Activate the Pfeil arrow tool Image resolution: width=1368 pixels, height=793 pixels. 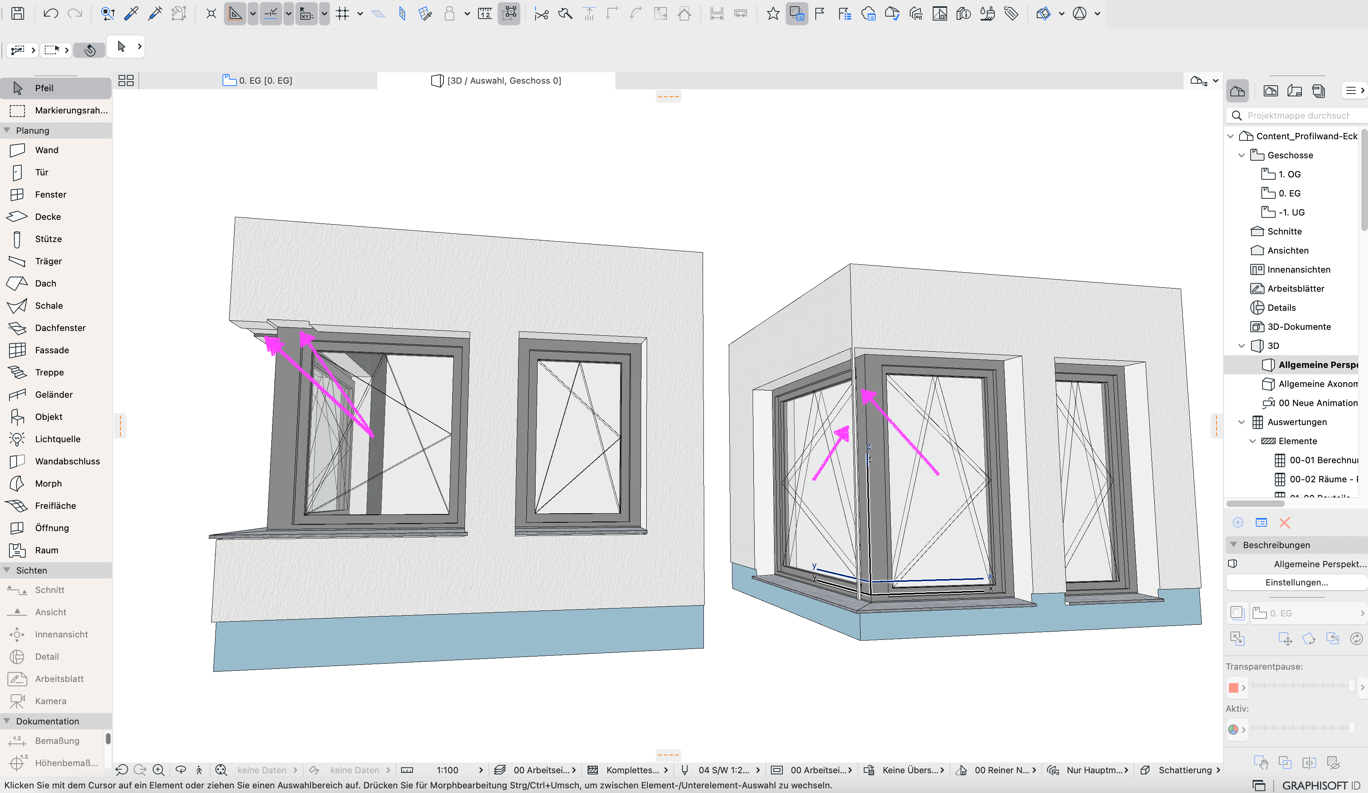tap(56, 88)
